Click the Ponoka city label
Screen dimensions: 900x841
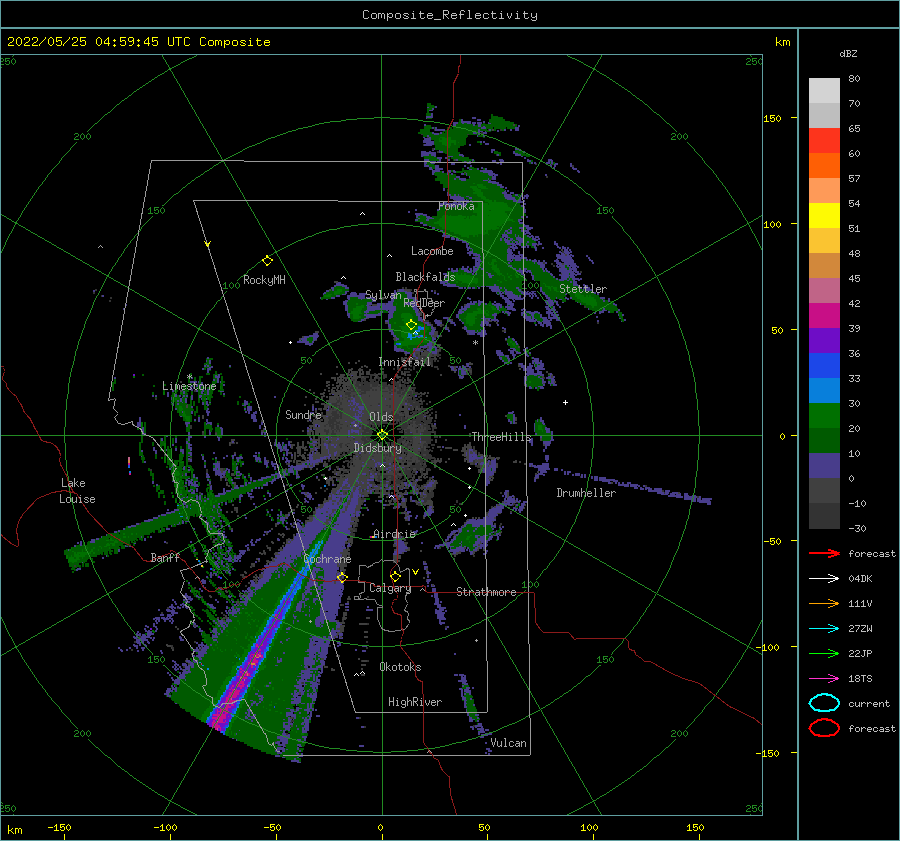(456, 206)
